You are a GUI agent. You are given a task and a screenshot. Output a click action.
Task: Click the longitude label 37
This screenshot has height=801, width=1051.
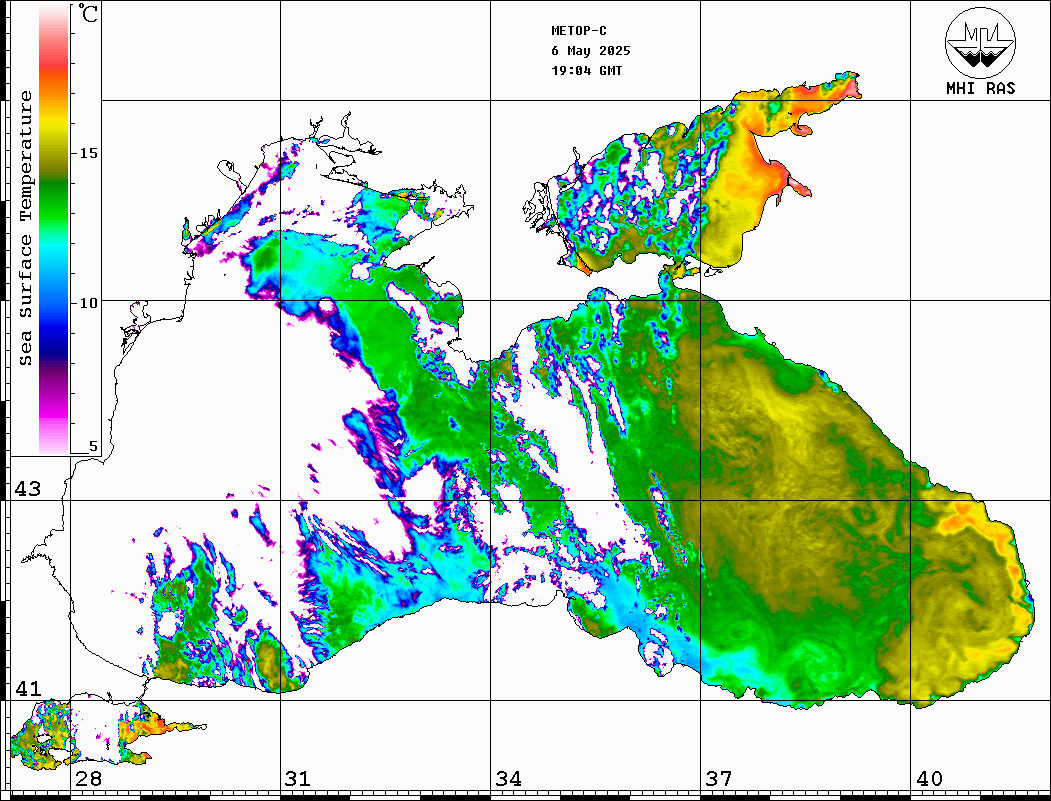[x=719, y=779]
